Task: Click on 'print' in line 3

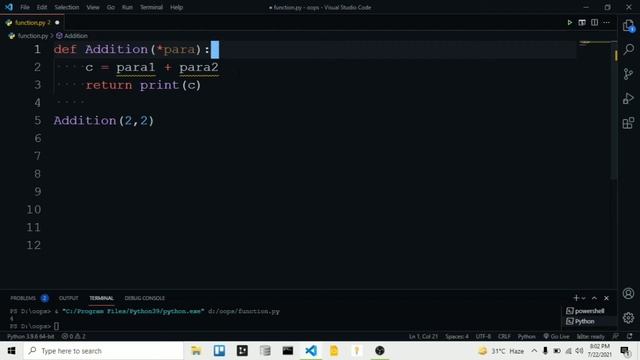Action: tap(160, 85)
